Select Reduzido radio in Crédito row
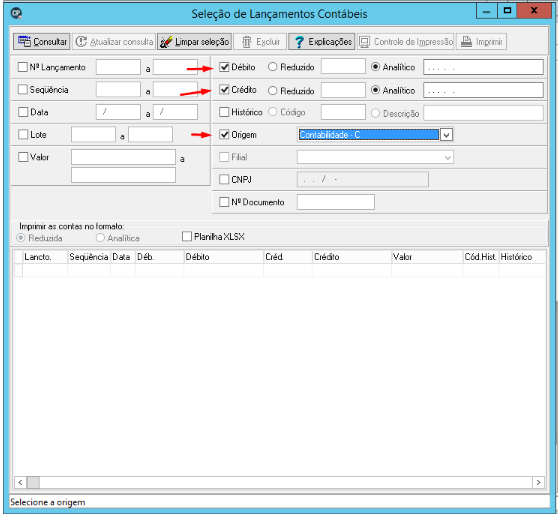Viewport: 560px width, 517px height. tap(272, 91)
